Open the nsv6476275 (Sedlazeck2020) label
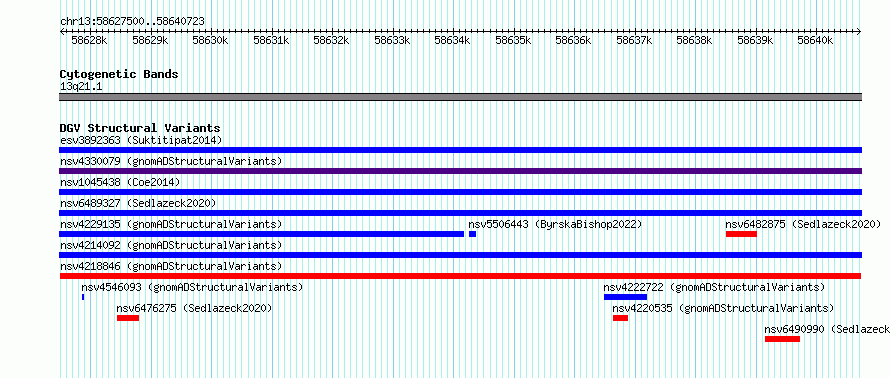The height and width of the screenshot is (378, 890). (194, 308)
